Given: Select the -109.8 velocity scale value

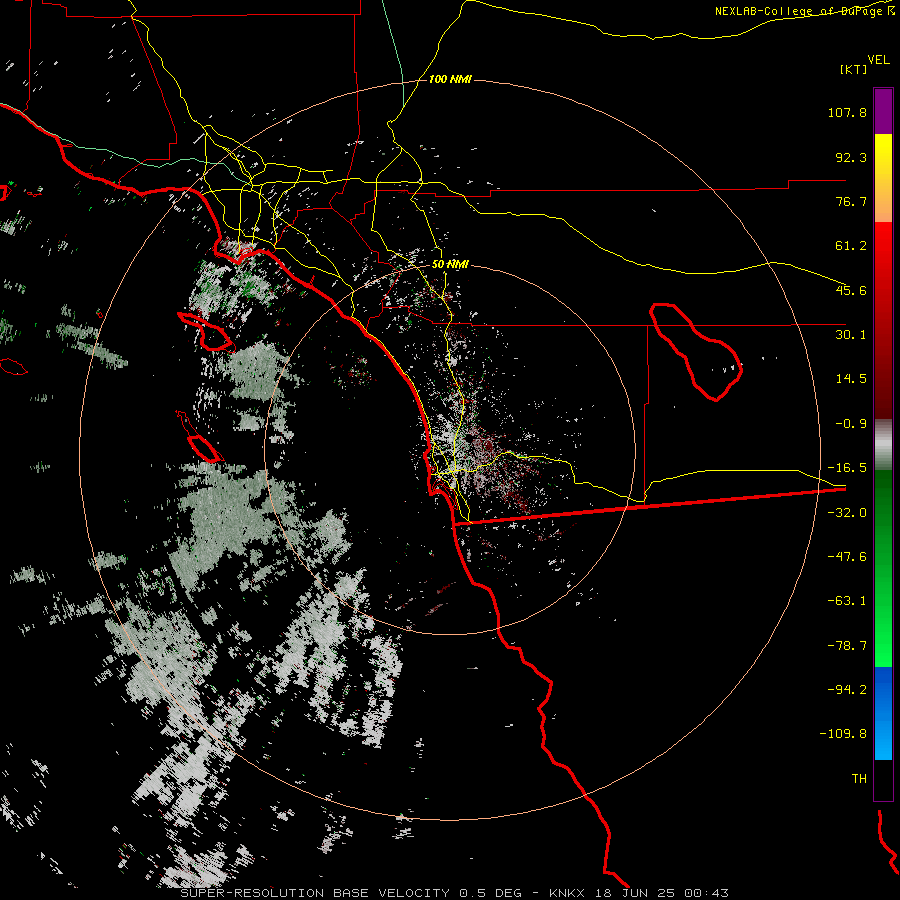Looking at the screenshot, I should click(844, 734).
